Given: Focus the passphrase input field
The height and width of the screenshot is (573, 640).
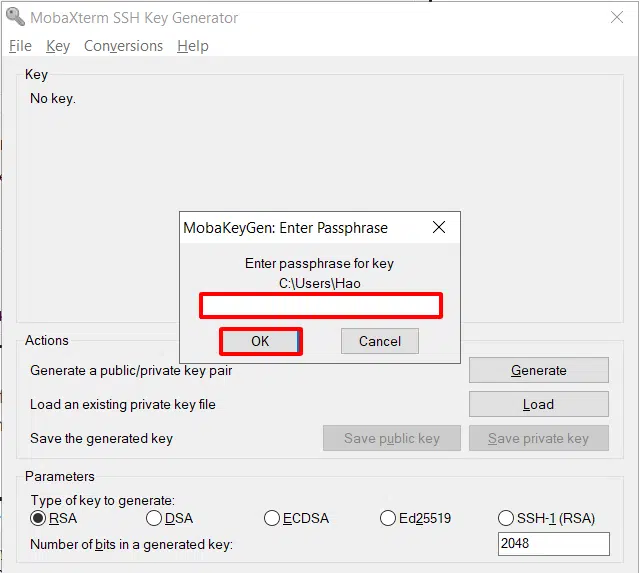Looking at the screenshot, I should pyautogui.click(x=321, y=305).
